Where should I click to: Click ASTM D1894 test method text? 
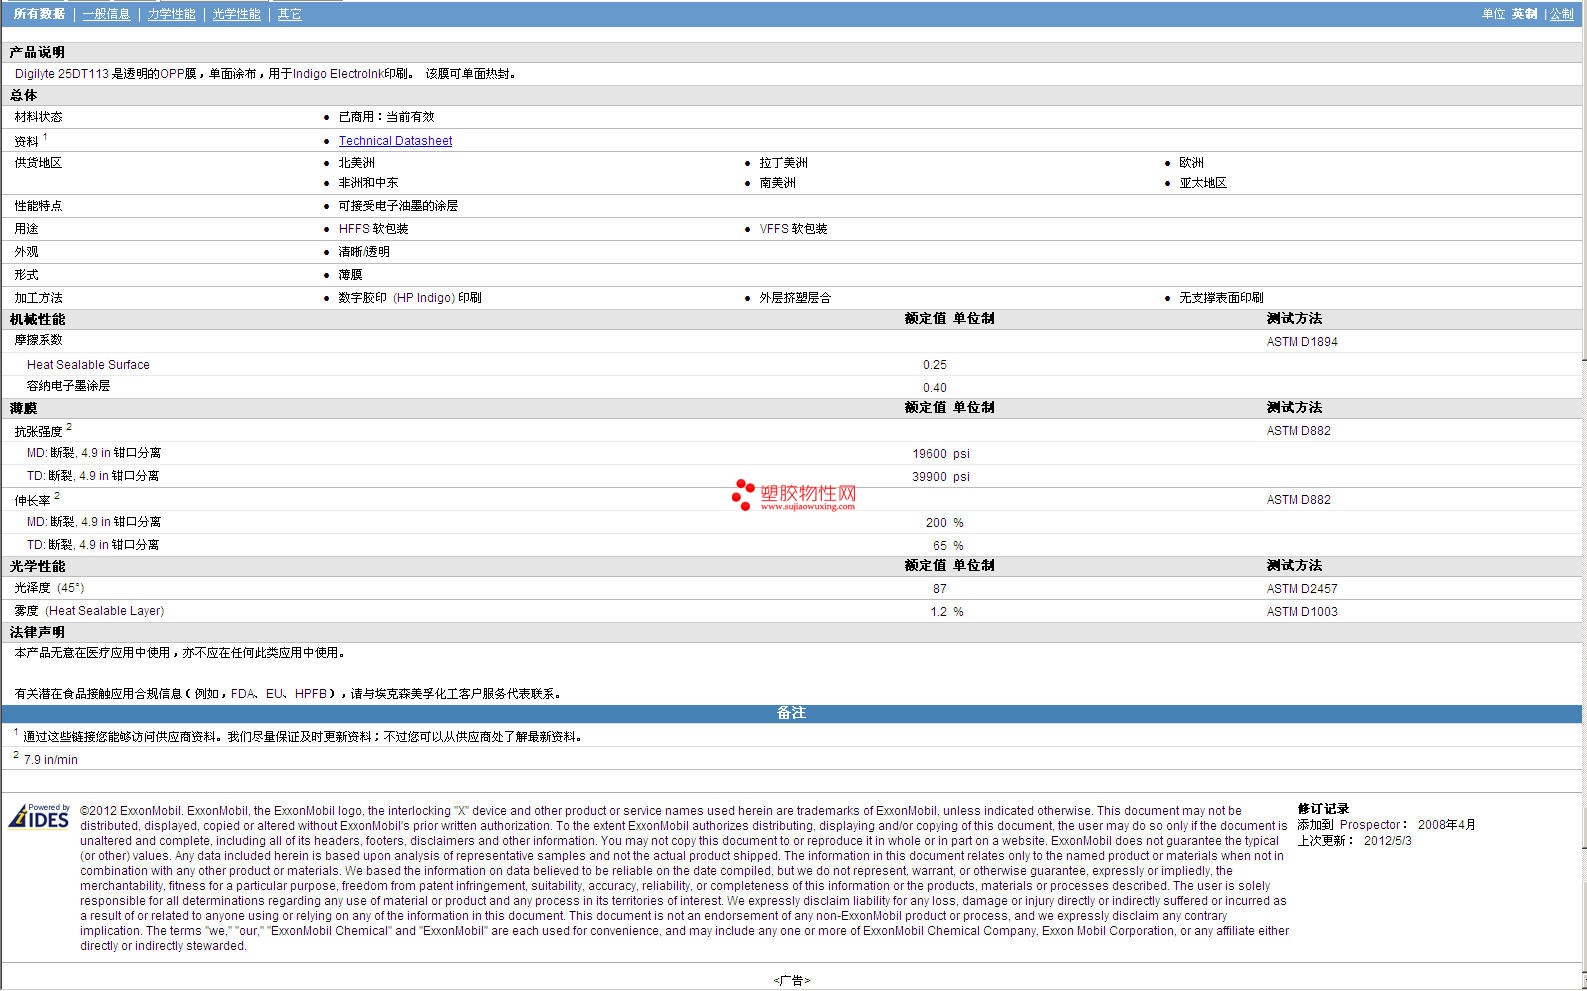[x=1302, y=342]
